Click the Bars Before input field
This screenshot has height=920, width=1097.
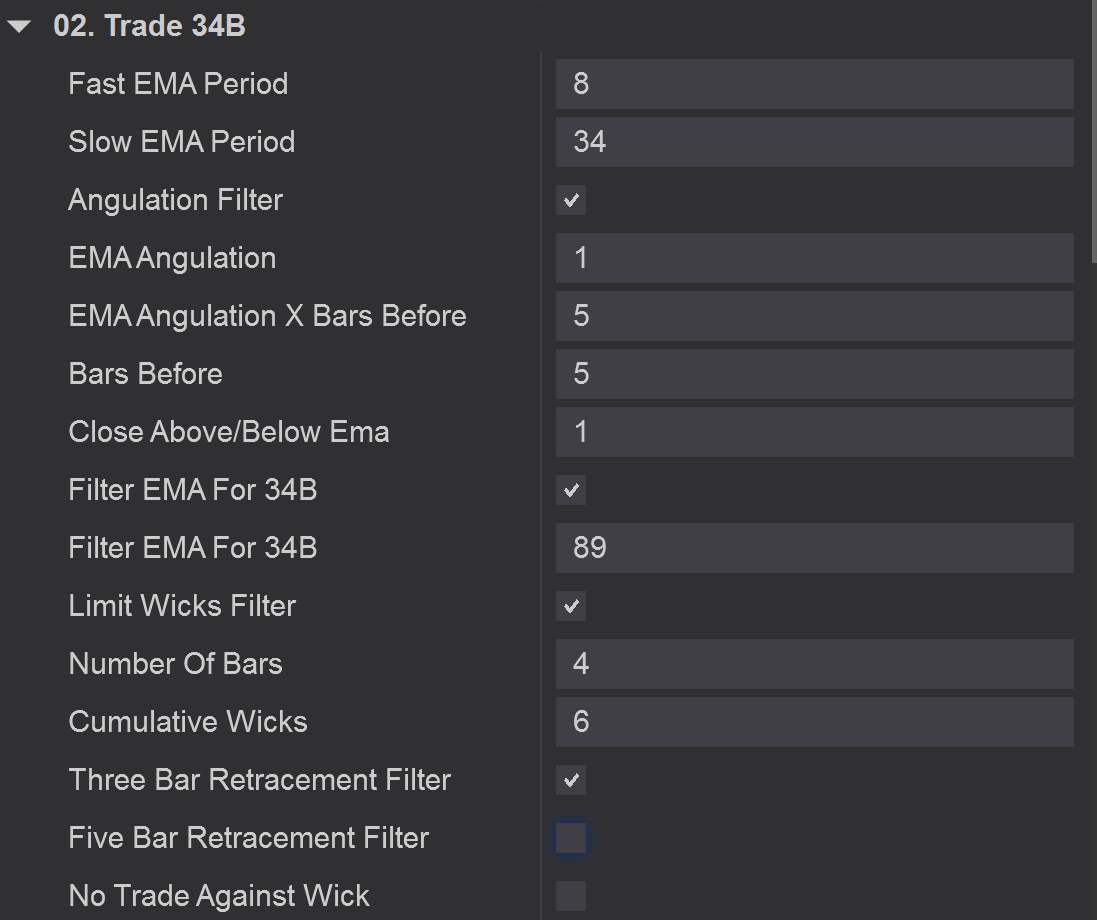point(814,374)
